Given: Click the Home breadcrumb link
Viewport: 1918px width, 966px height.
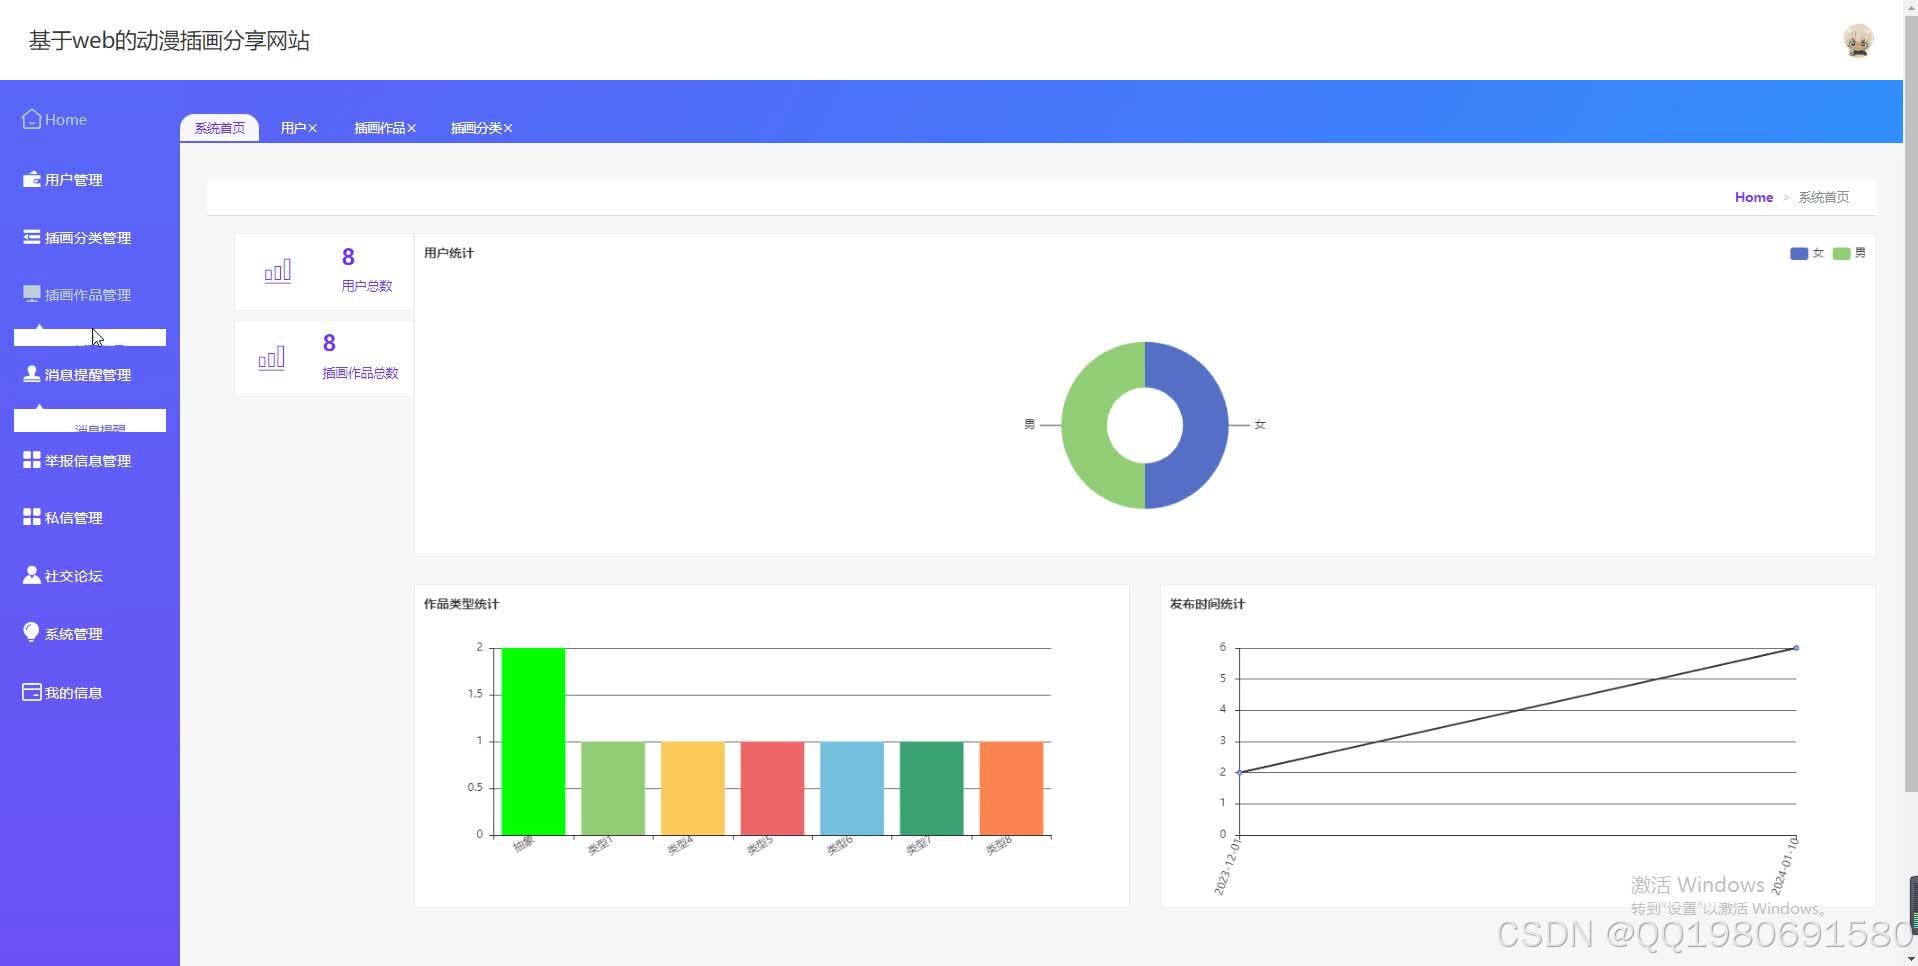Looking at the screenshot, I should 1753,197.
